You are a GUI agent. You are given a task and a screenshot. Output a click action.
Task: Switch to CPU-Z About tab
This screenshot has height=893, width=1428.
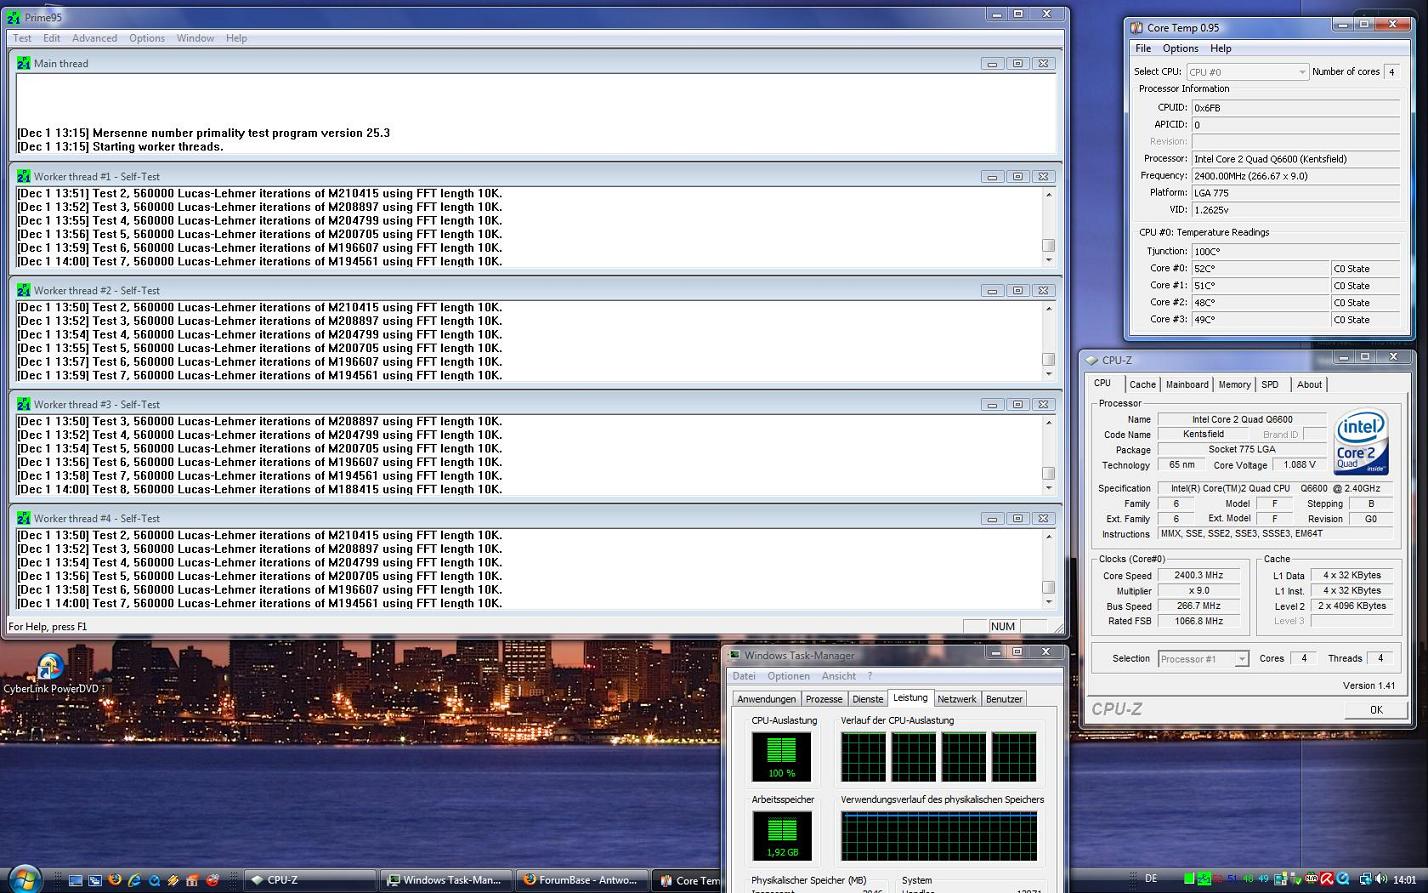pos(1309,385)
